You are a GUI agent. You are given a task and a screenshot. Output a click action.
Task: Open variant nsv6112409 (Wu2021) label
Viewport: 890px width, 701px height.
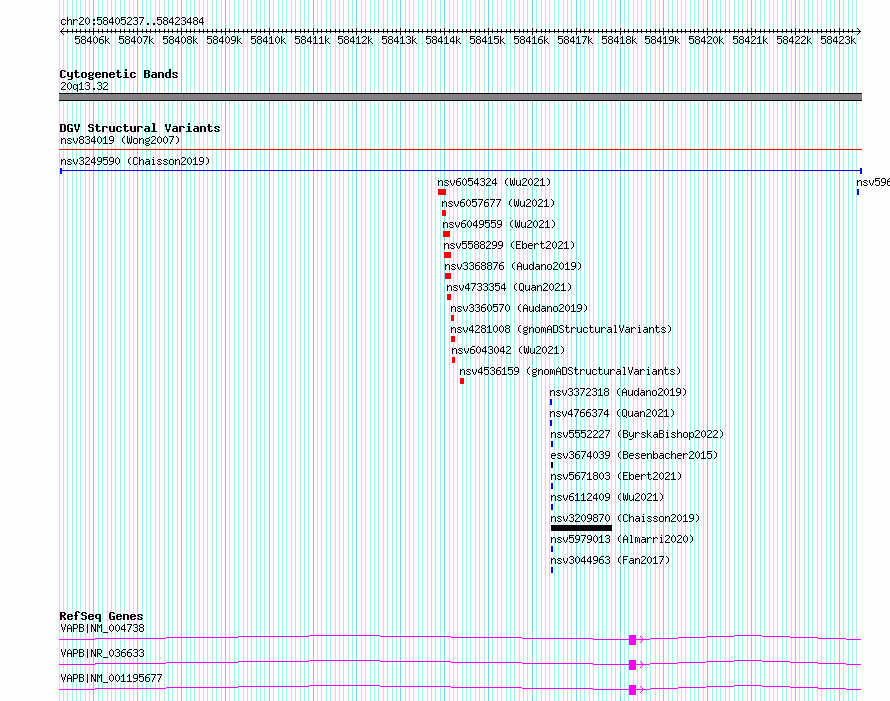[607, 497]
